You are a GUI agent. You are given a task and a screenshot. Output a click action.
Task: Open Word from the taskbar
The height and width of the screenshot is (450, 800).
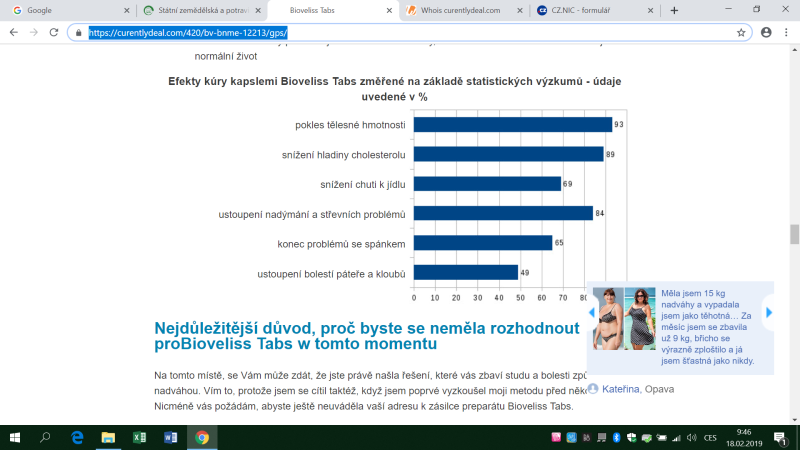(170, 437)
